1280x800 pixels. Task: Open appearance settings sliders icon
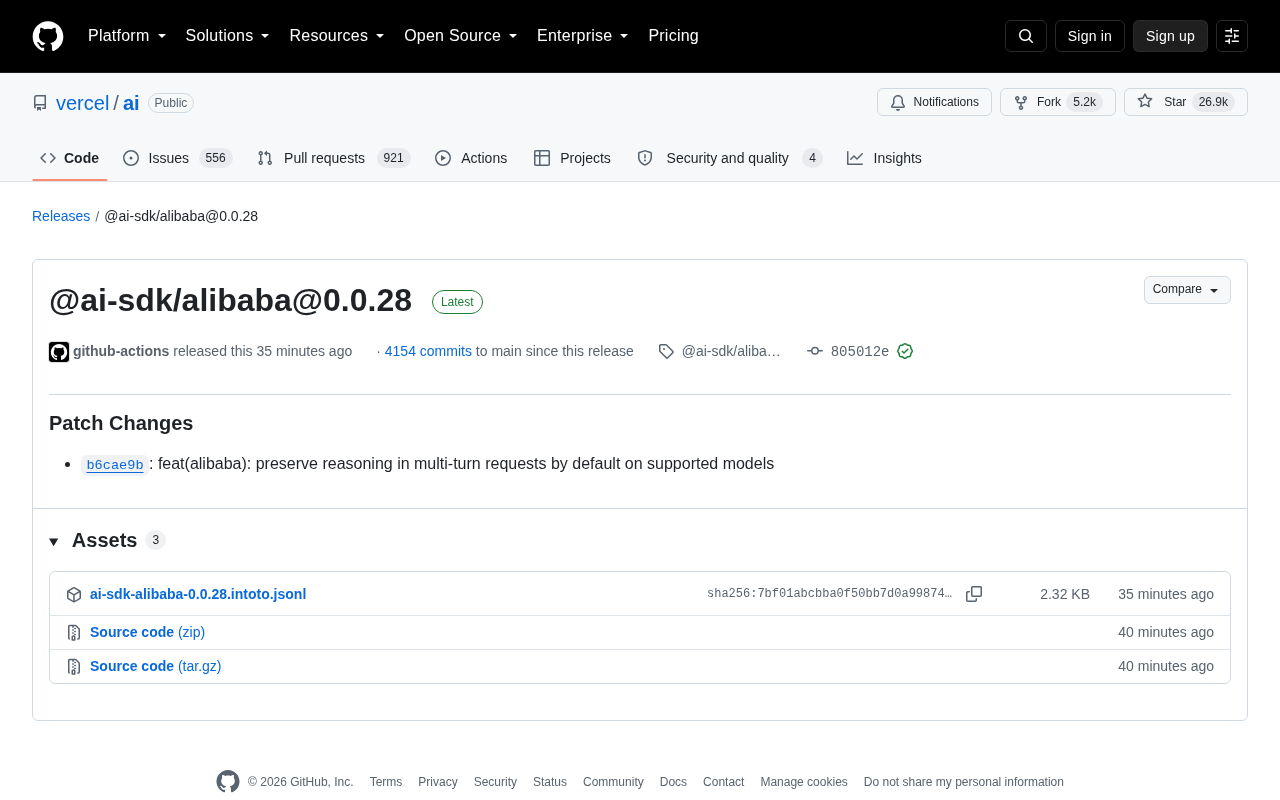point(1232,36)
